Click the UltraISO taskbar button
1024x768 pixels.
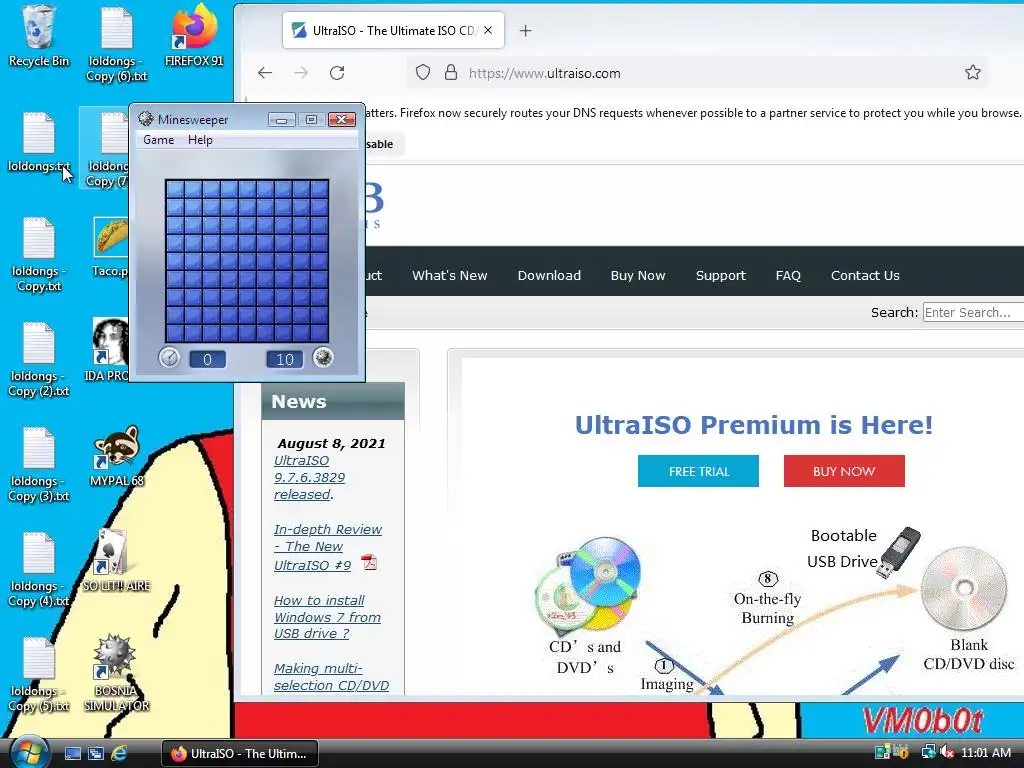[x=240, y=753]
